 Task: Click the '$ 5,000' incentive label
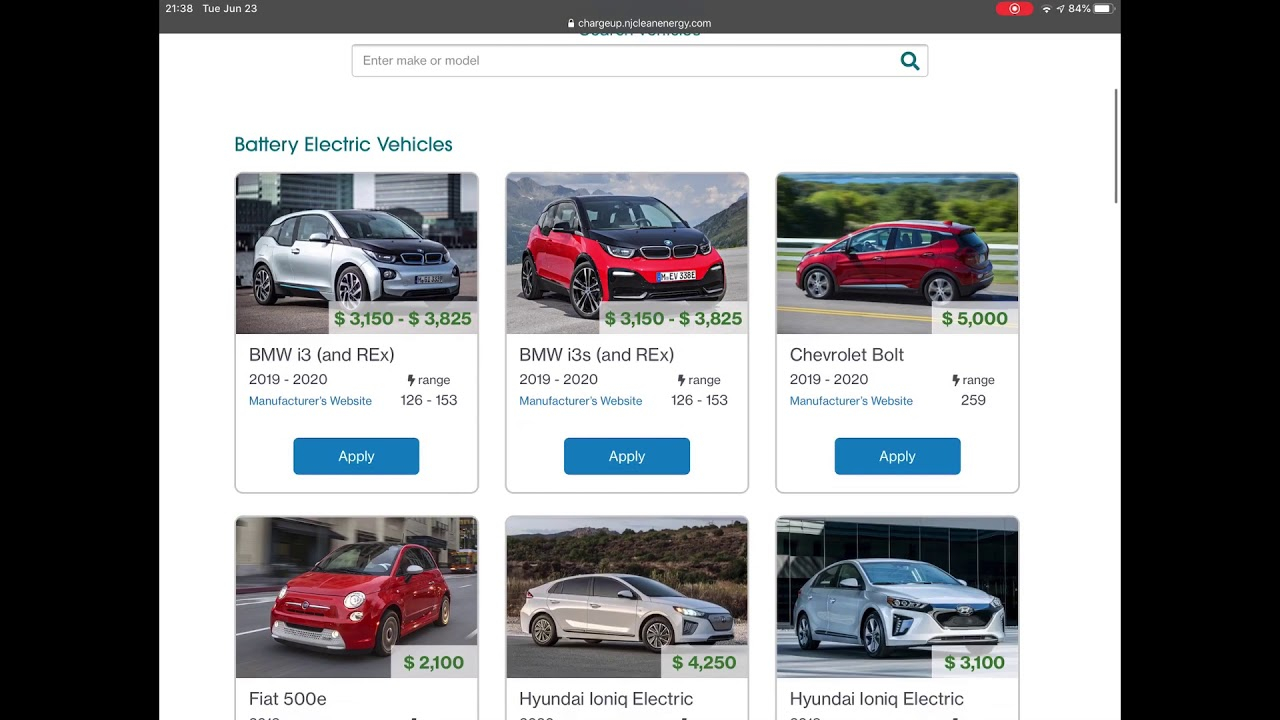[x=975, y=319]
